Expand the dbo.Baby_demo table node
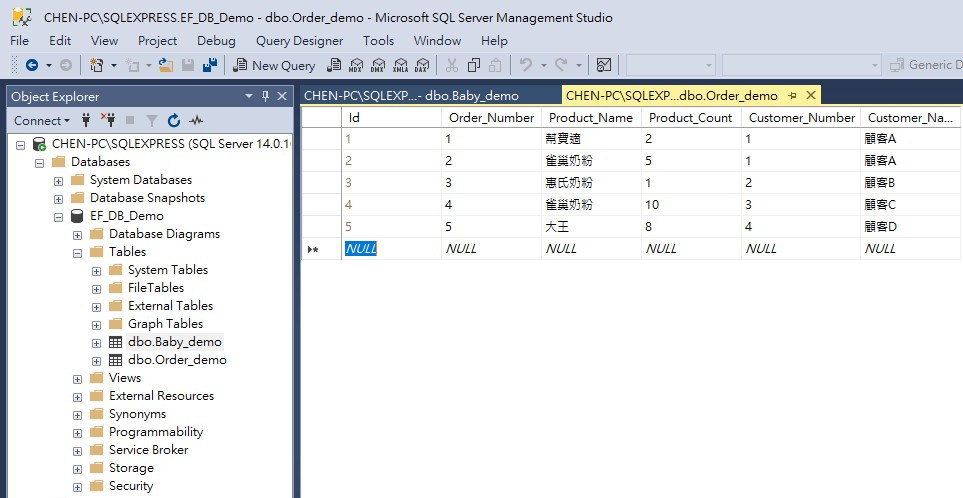 pos(96,343)
